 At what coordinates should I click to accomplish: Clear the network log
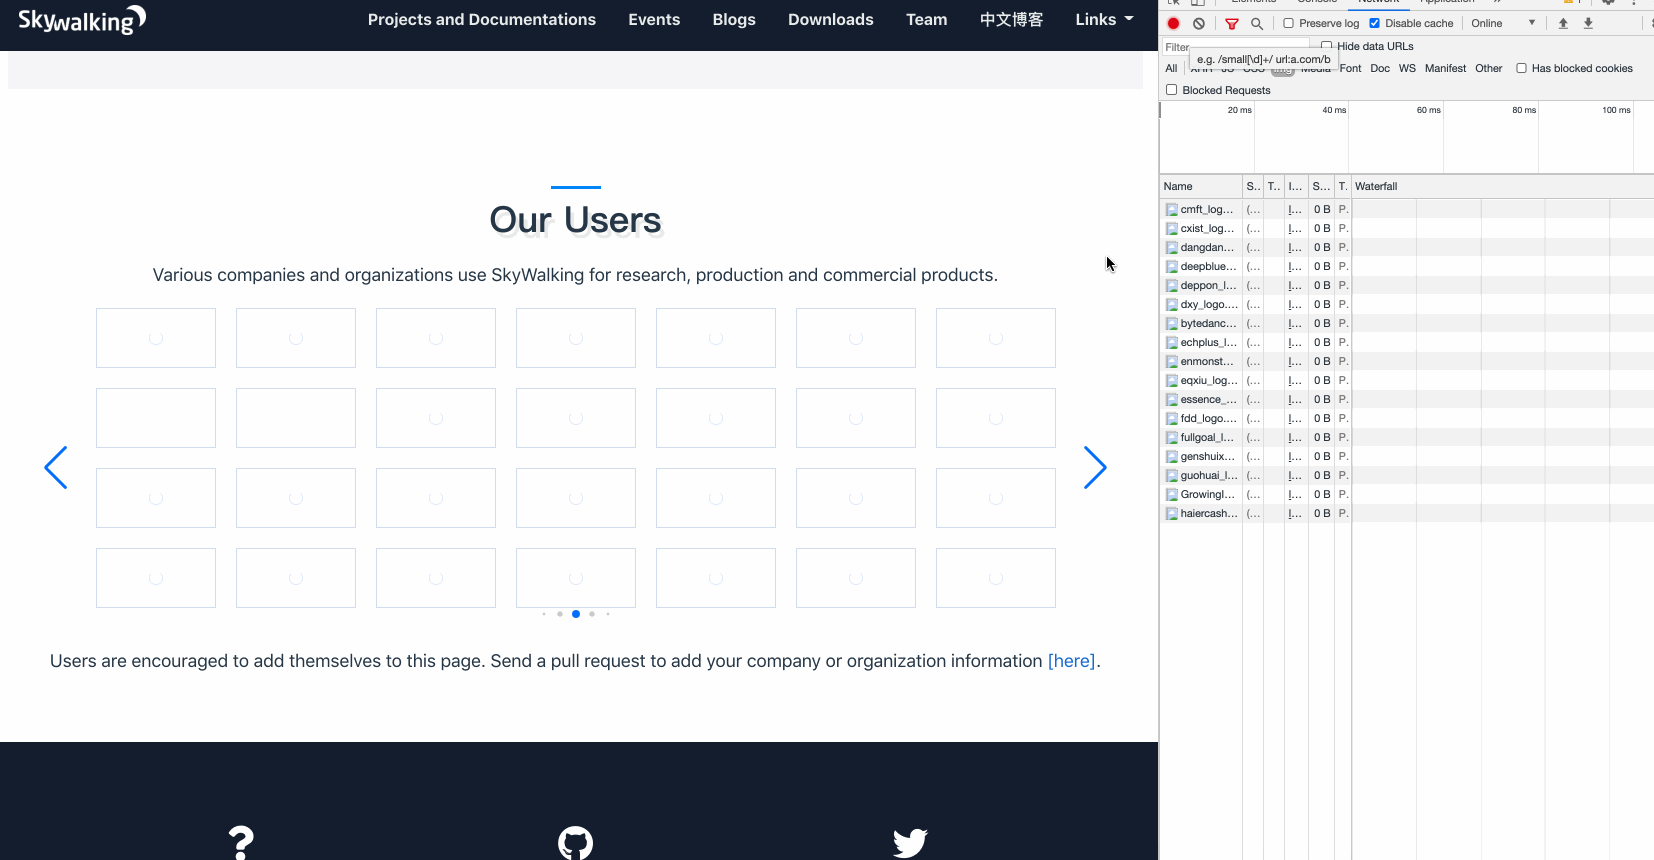click(1199, 23)
